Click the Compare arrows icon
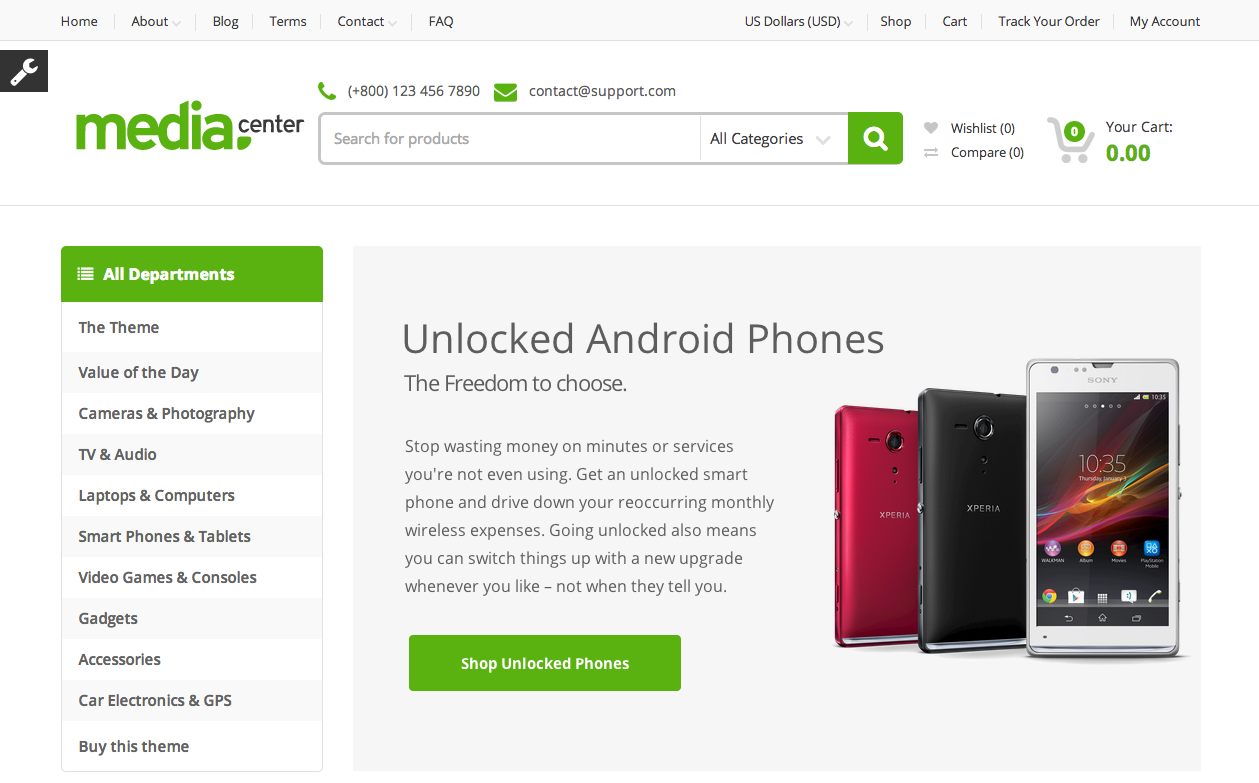 coord(931,153)
